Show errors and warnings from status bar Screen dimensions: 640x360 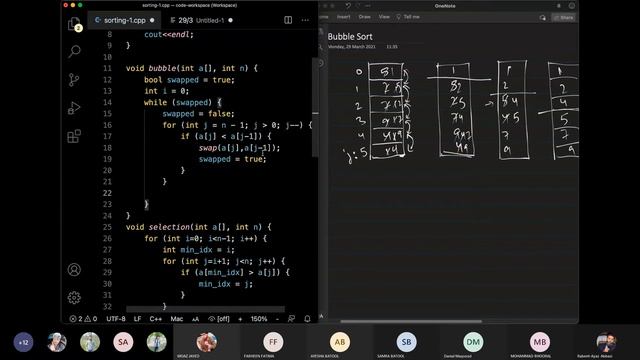click(x=83, y=319)
